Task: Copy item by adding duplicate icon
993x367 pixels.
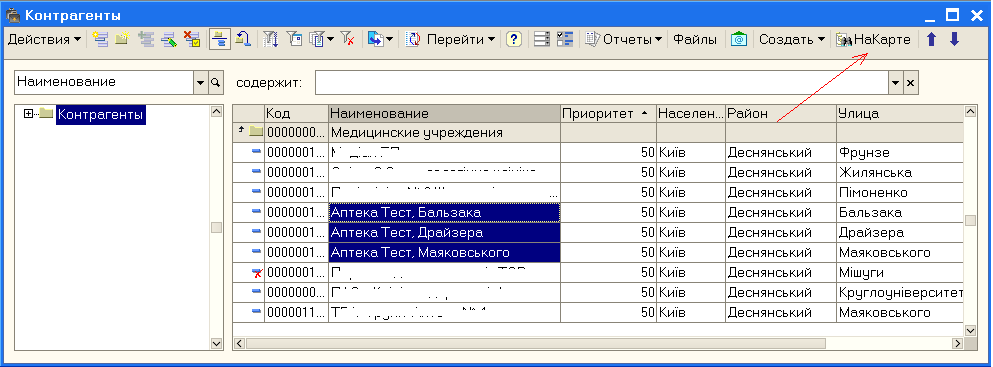Action: coord(146,39)
